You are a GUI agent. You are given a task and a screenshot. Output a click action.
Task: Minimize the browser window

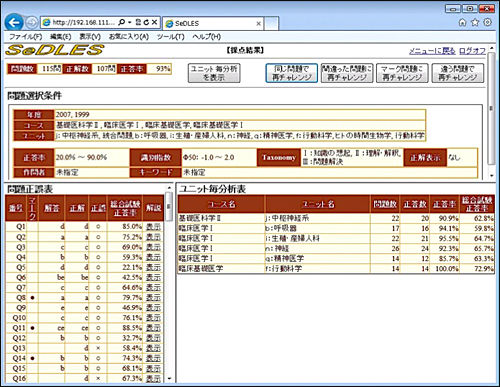coord(453,9)
